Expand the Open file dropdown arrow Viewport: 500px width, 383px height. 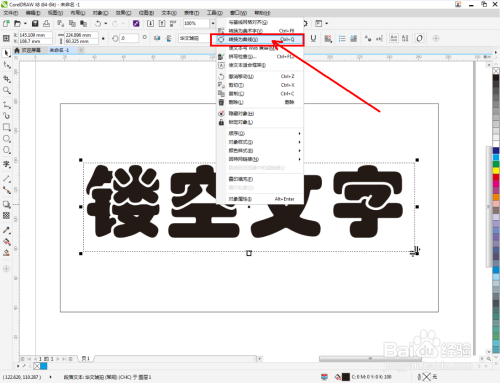tap(25, 23)
